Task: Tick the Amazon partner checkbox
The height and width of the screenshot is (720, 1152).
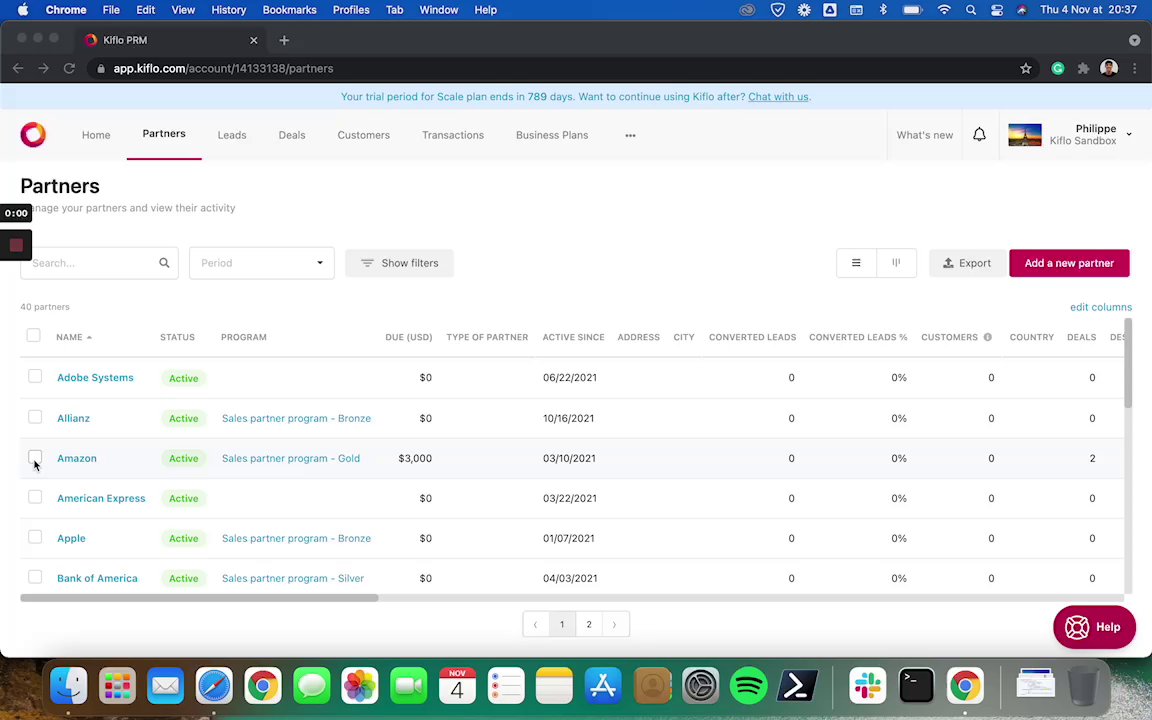Action: (x=35, y=457)
